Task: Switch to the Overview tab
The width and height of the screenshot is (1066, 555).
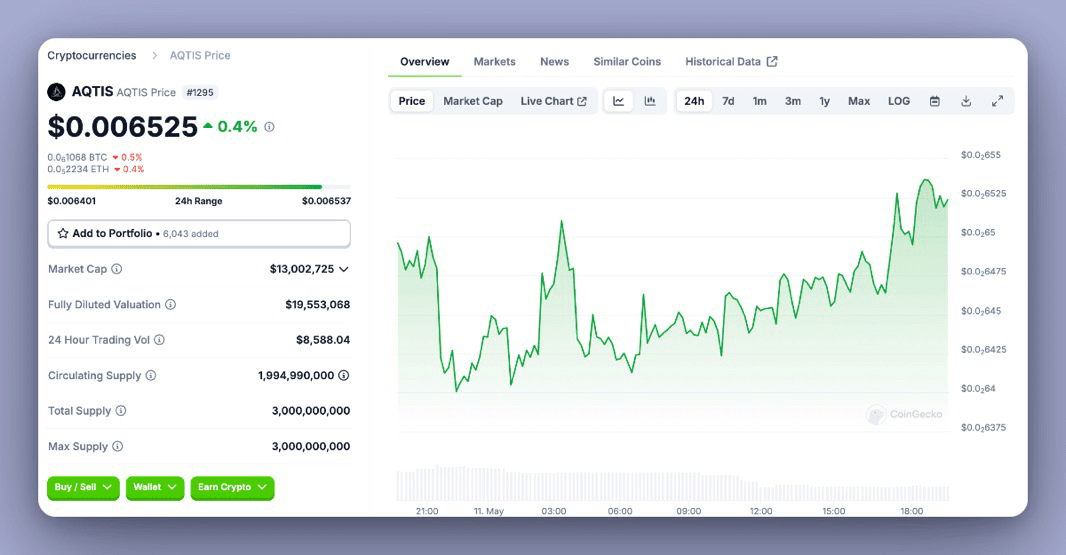Action: point(425,61)
